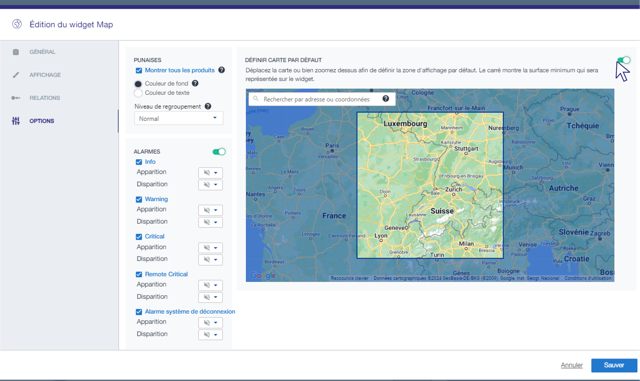Open the Niveau de regroupement Normal dropdown

click(x=178, y=118)
